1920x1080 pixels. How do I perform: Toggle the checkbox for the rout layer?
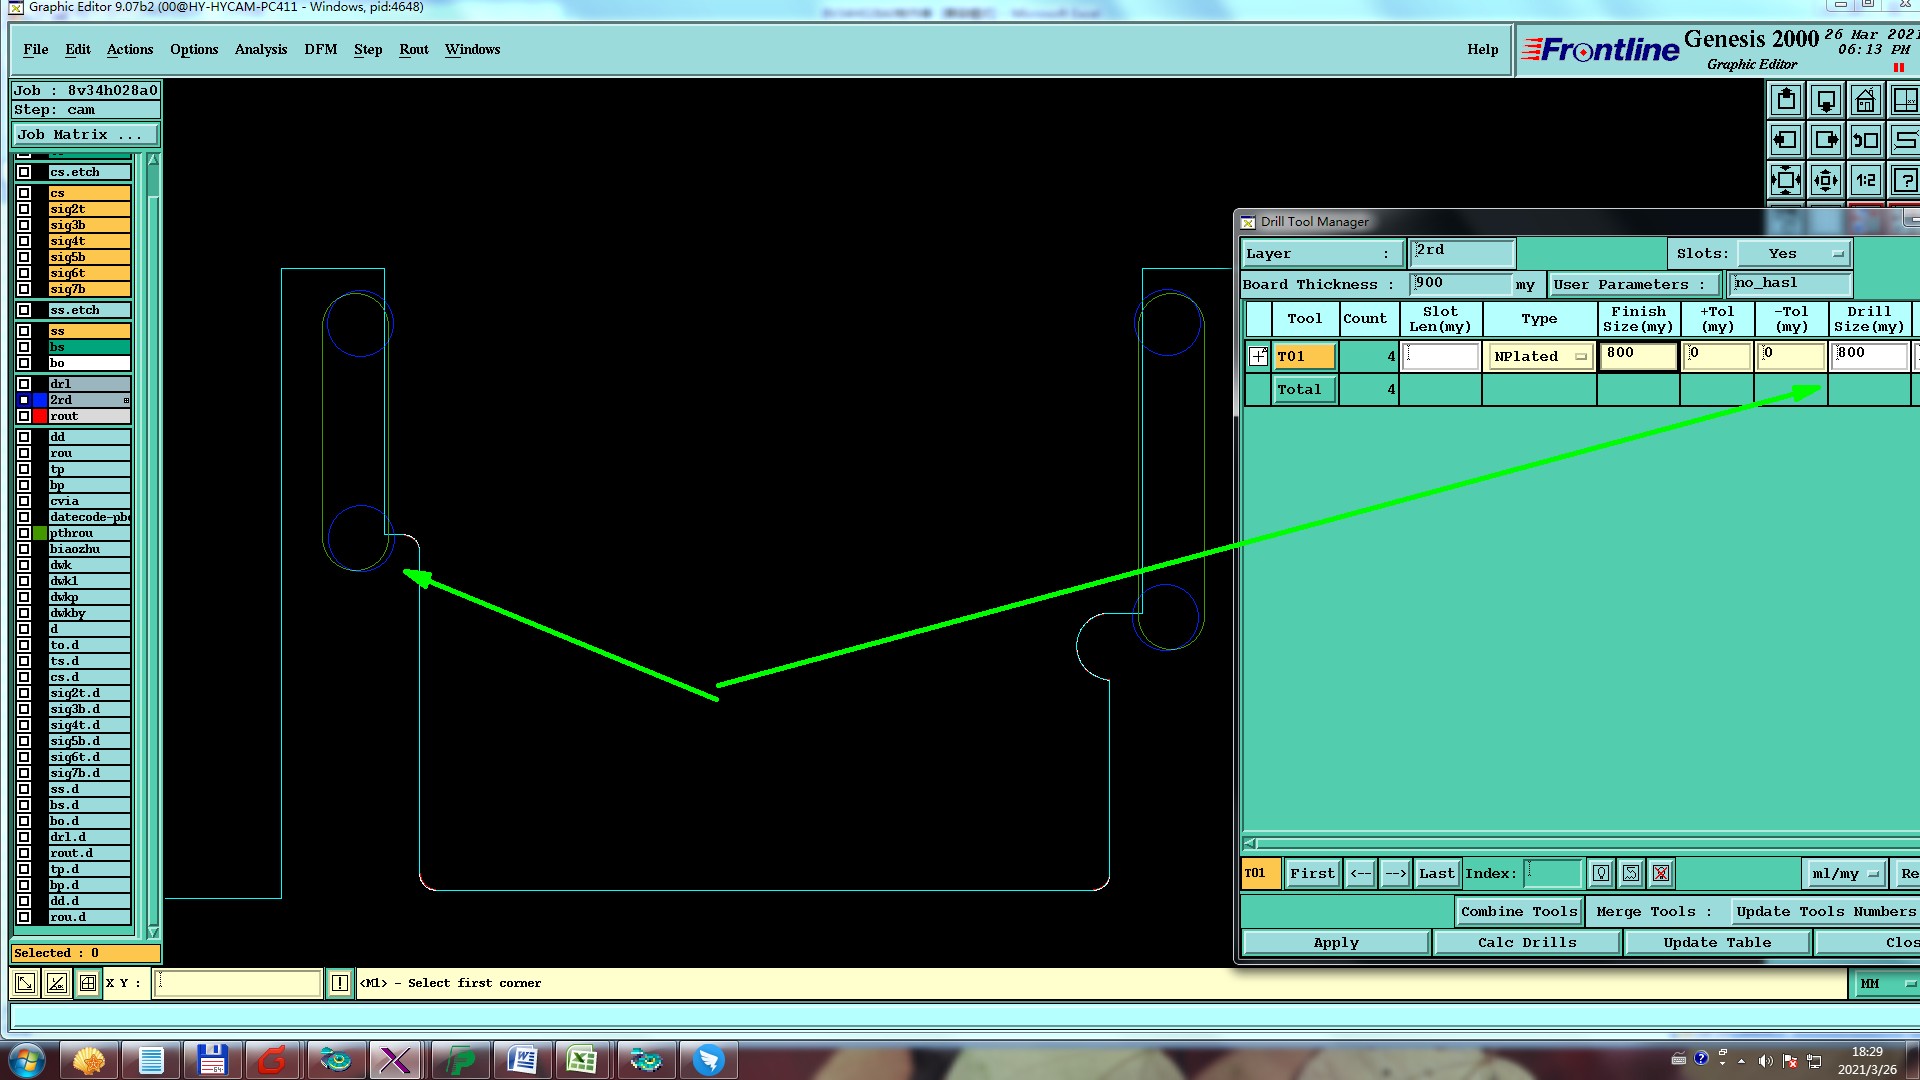click(24, 416)
